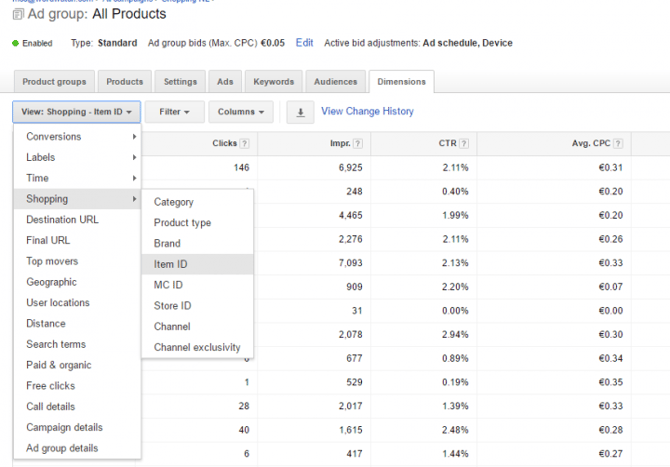
Task: Select Brand in the Shopping submenu
Action: click(197, 244)
